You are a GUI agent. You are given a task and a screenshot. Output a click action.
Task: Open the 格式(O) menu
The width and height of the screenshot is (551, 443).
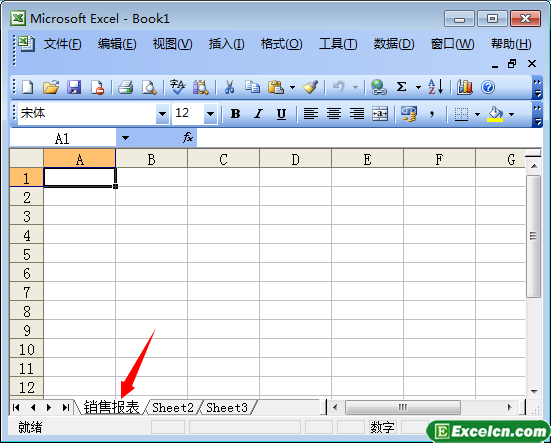click(281, 44)
